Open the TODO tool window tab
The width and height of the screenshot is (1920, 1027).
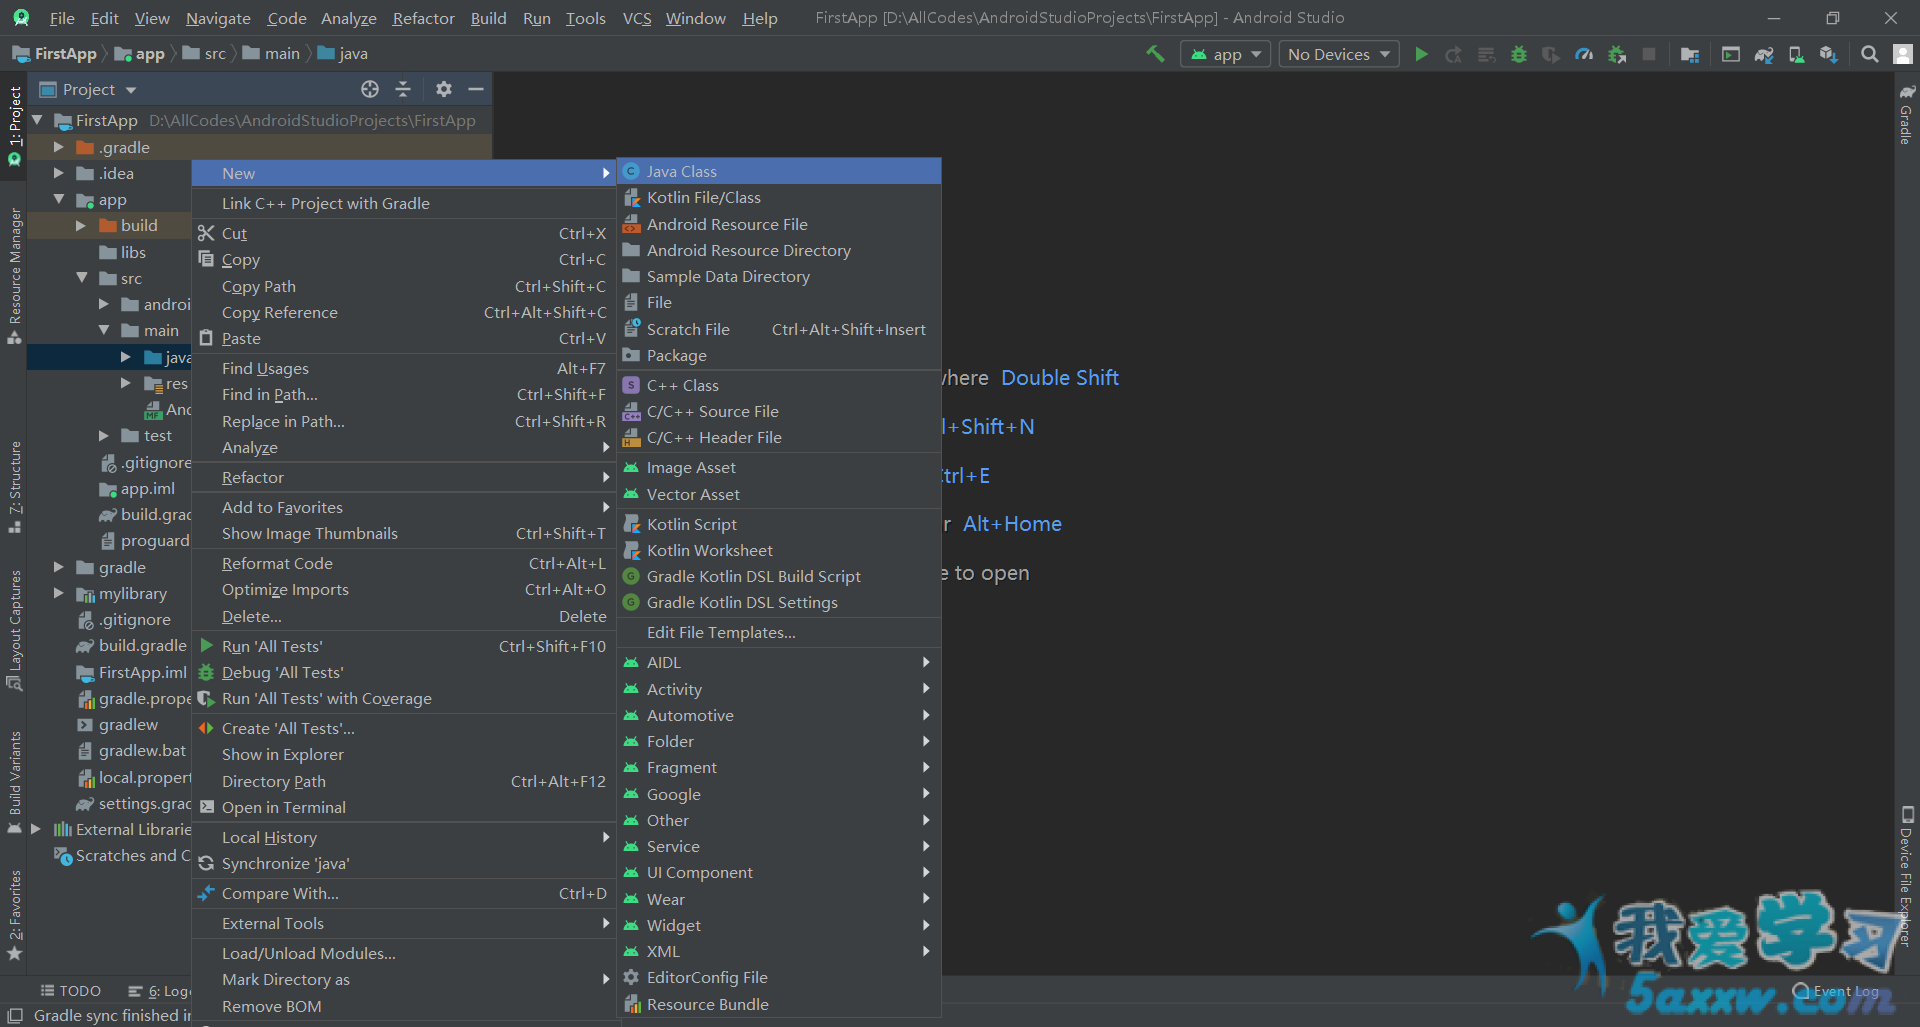click(x=71, y=991)
